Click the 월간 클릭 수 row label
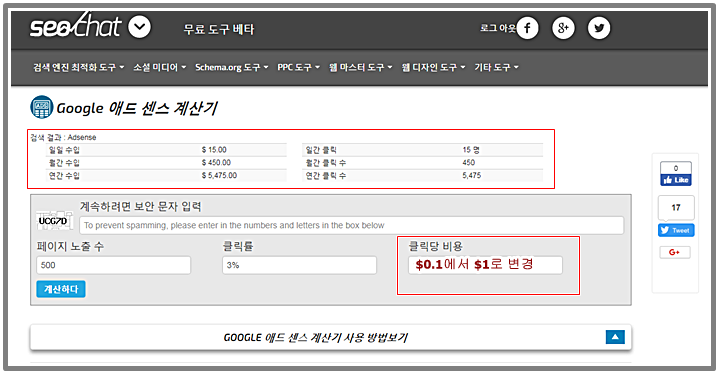Image resolution: width=719 pixels, height=374 pixels. [326, 163]
